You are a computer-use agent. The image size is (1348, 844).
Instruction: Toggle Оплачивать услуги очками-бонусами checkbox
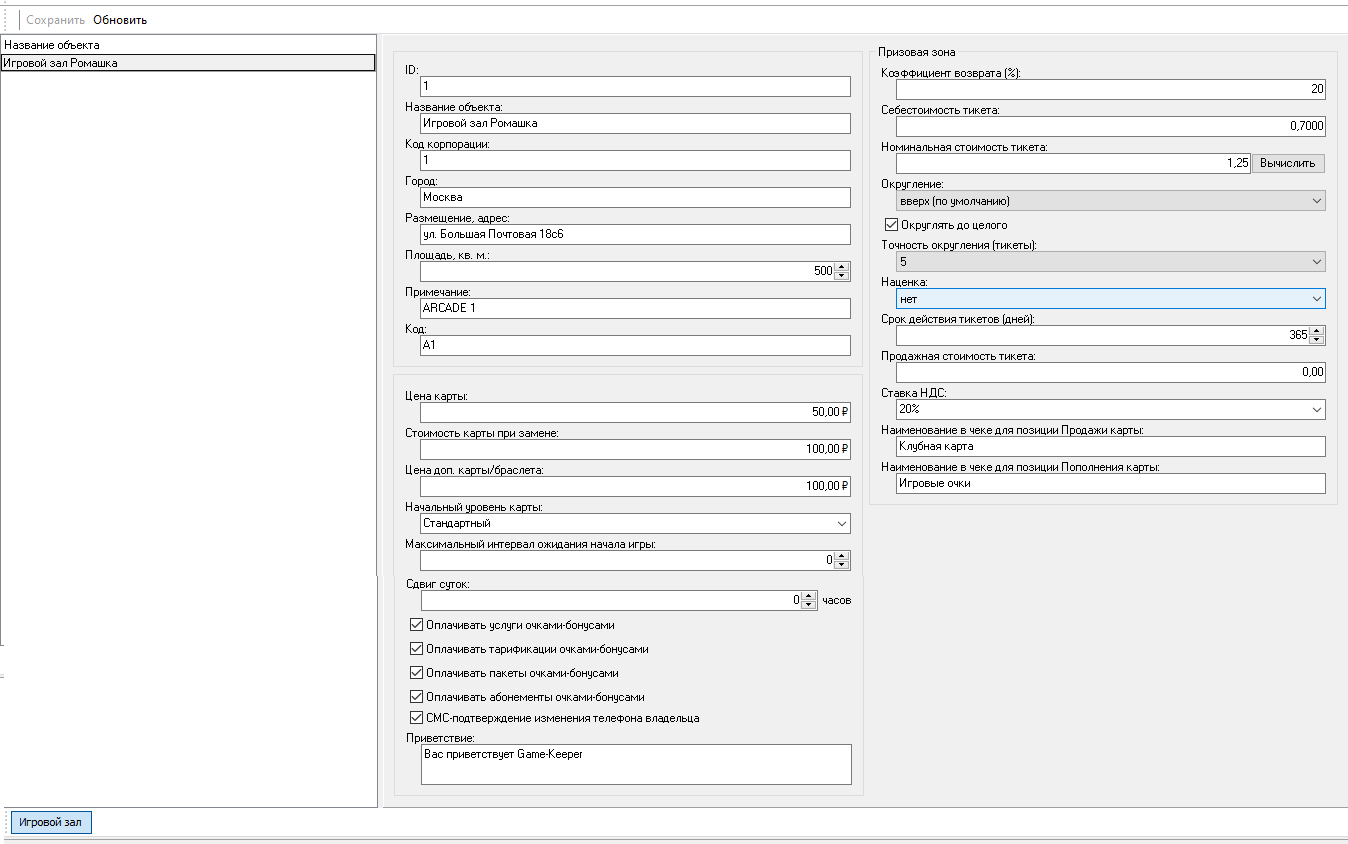(x=417, y=625)
